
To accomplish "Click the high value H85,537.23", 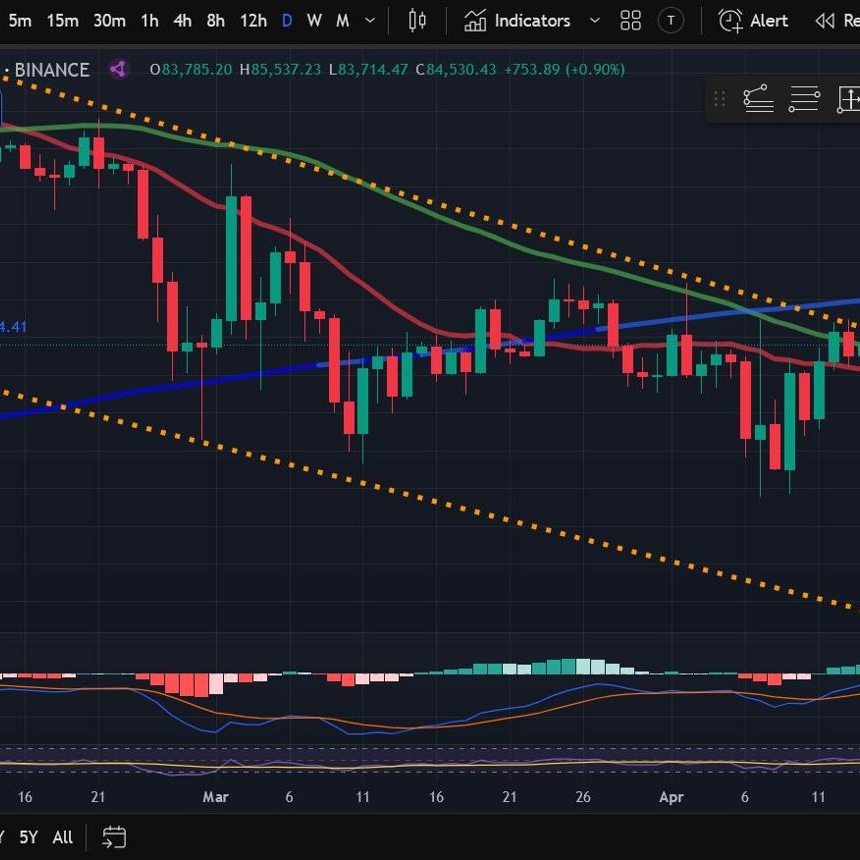I will coord(280,70).
